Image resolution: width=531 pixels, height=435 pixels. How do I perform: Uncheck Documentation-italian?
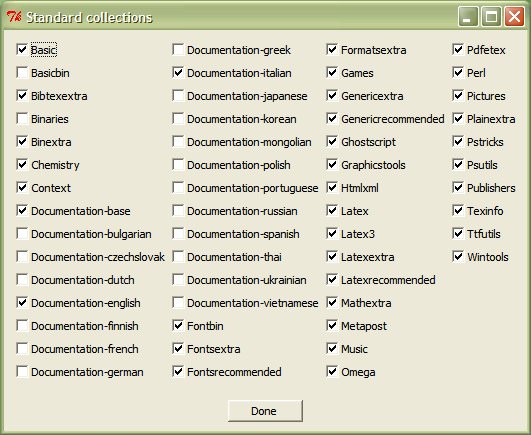point(178,72)
